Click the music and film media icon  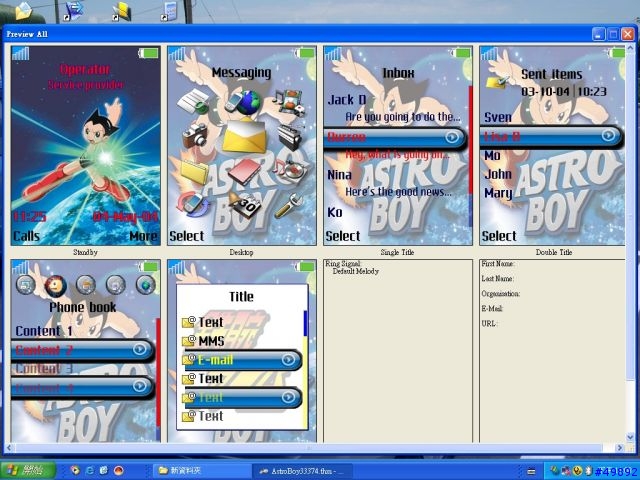289,102
